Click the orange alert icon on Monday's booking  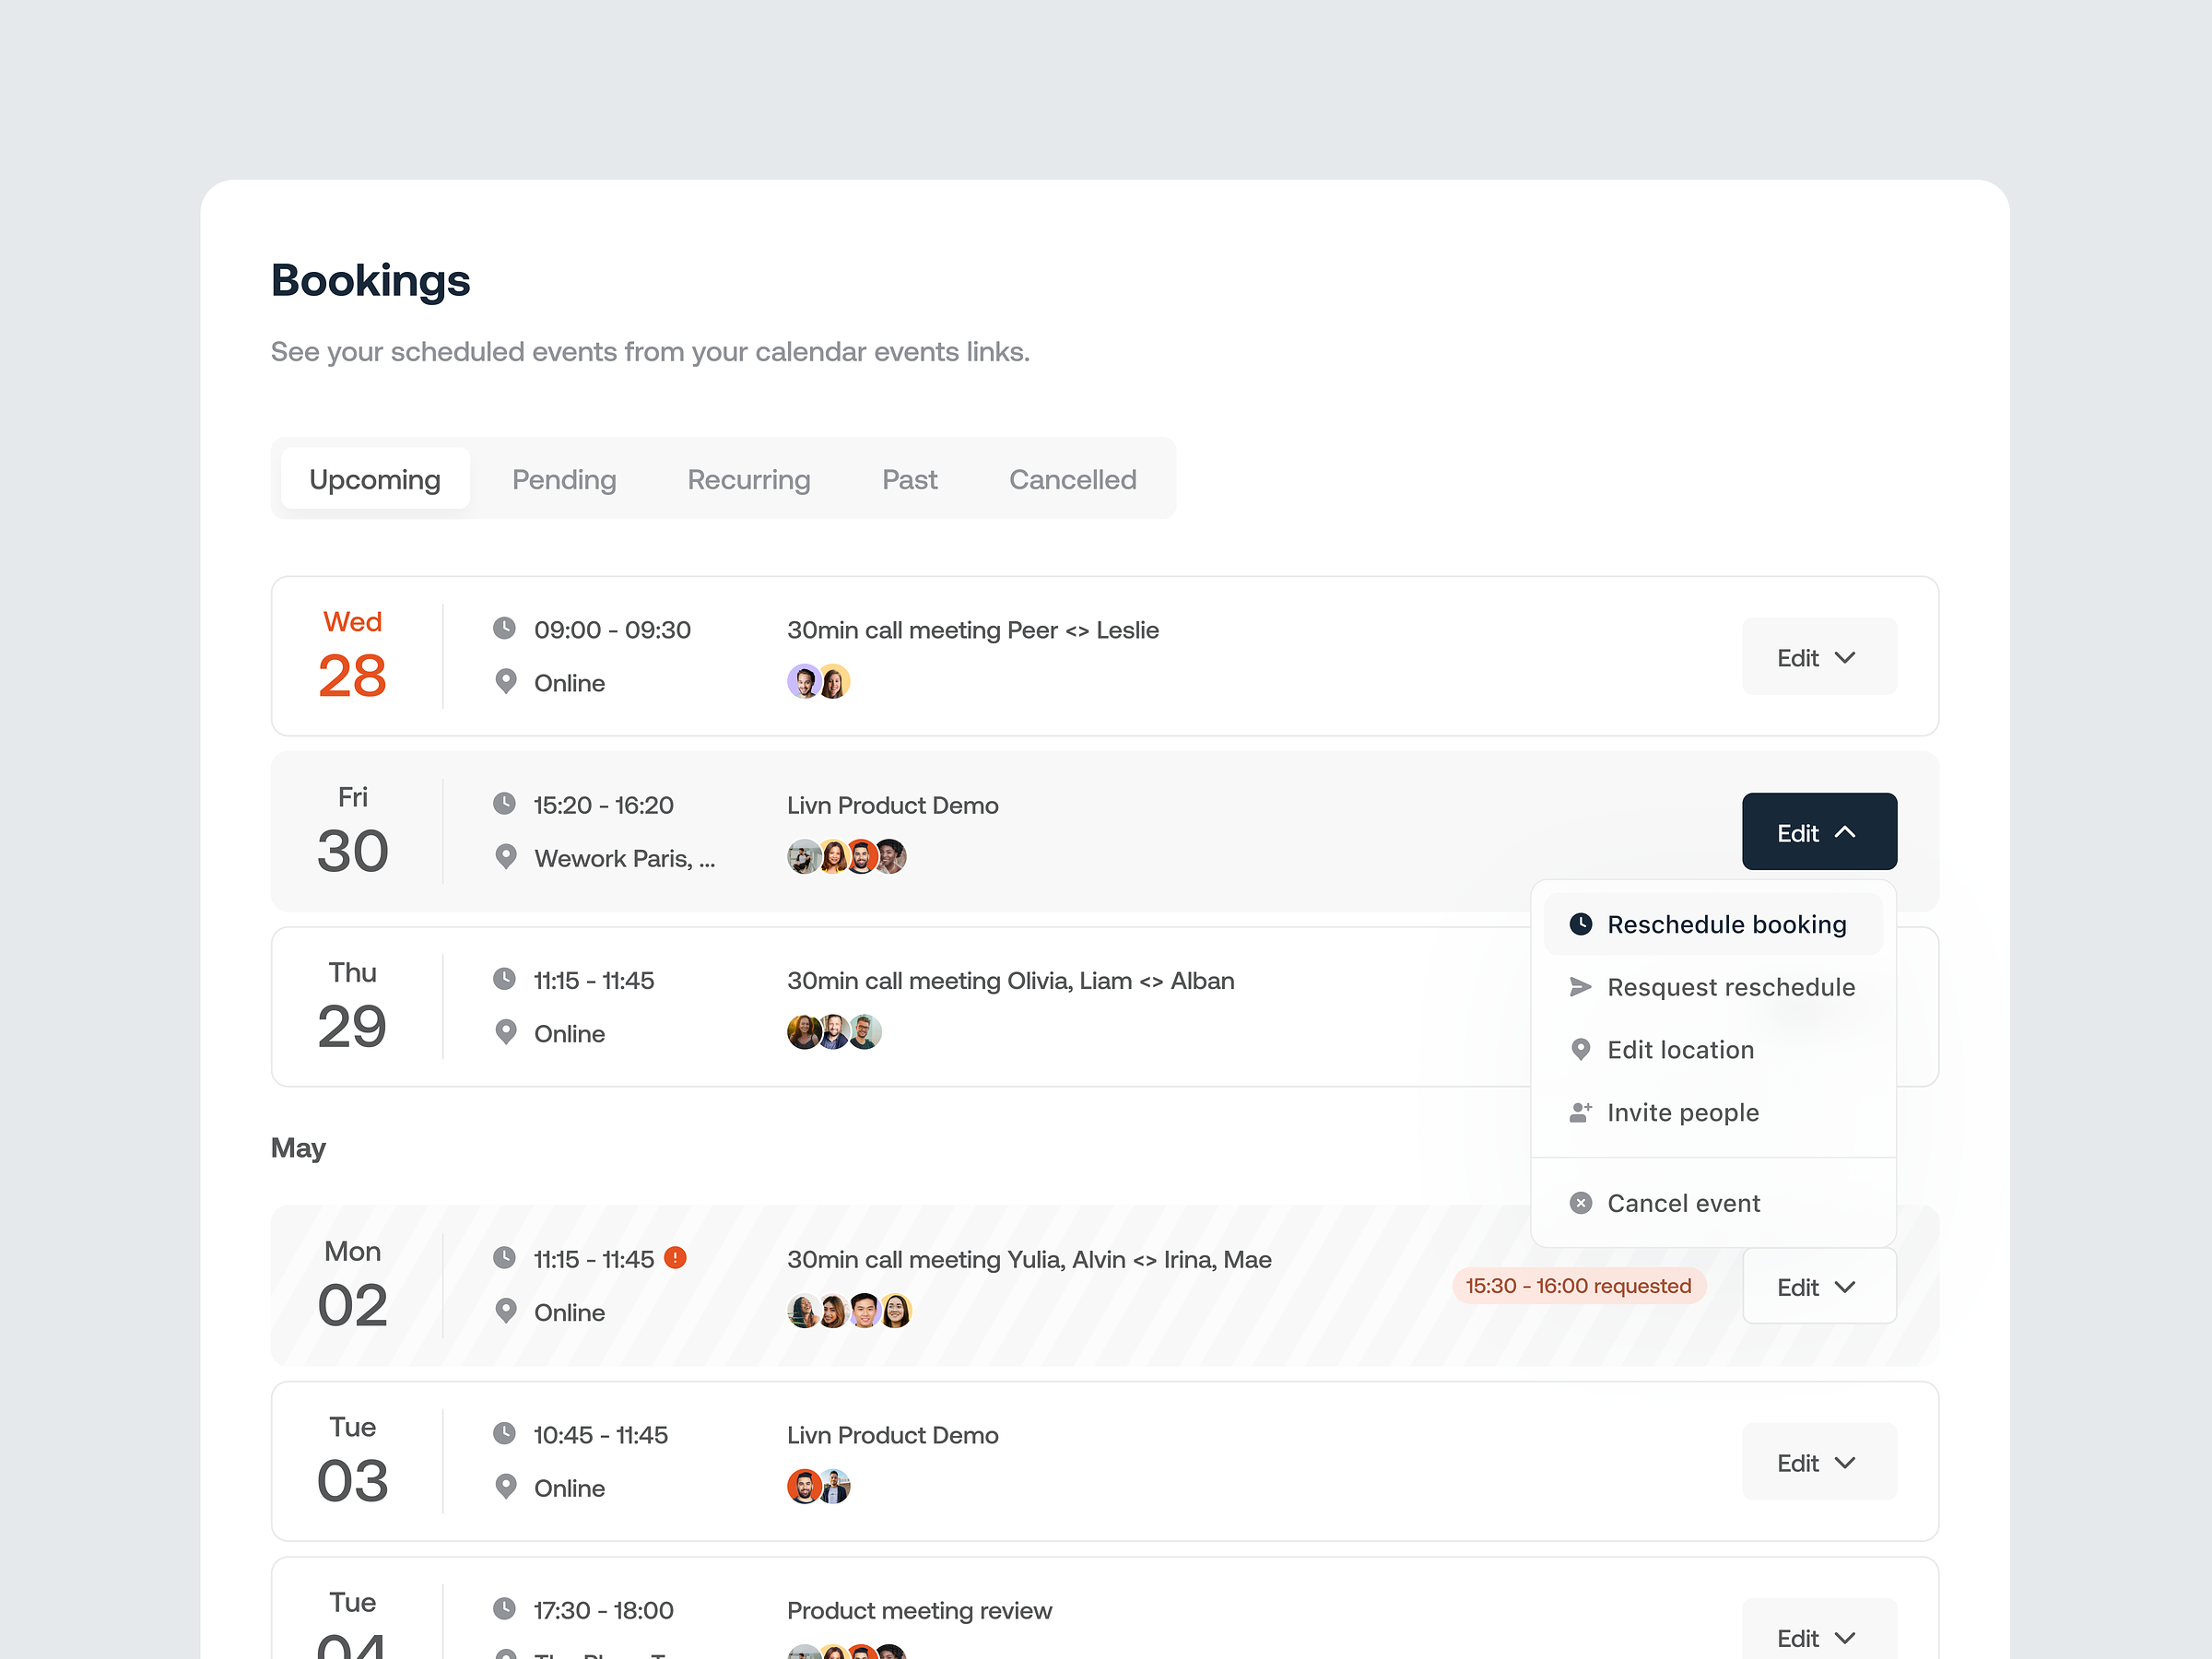point(676,1259)
